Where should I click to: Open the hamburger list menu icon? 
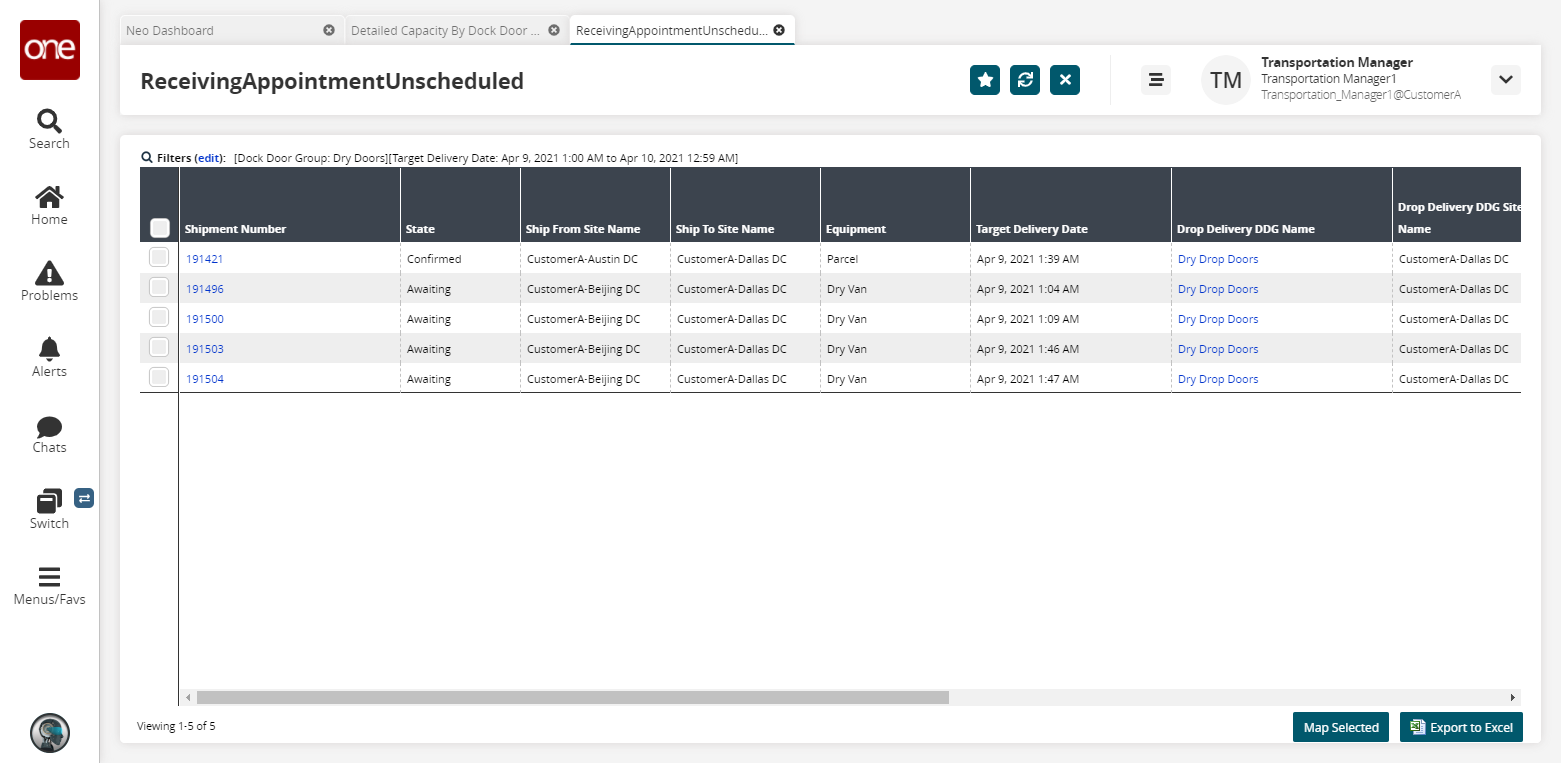coord(1156,80)
